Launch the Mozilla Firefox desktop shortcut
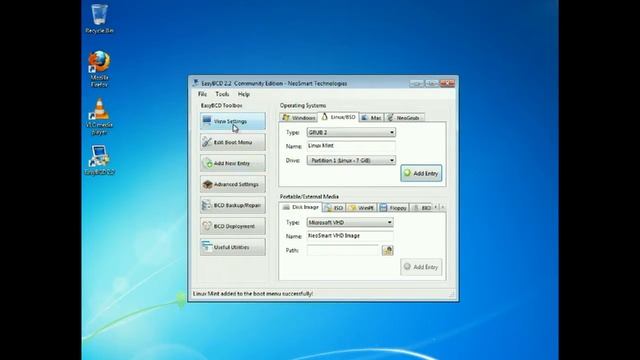640x360 pixels. tap(99, 69)
